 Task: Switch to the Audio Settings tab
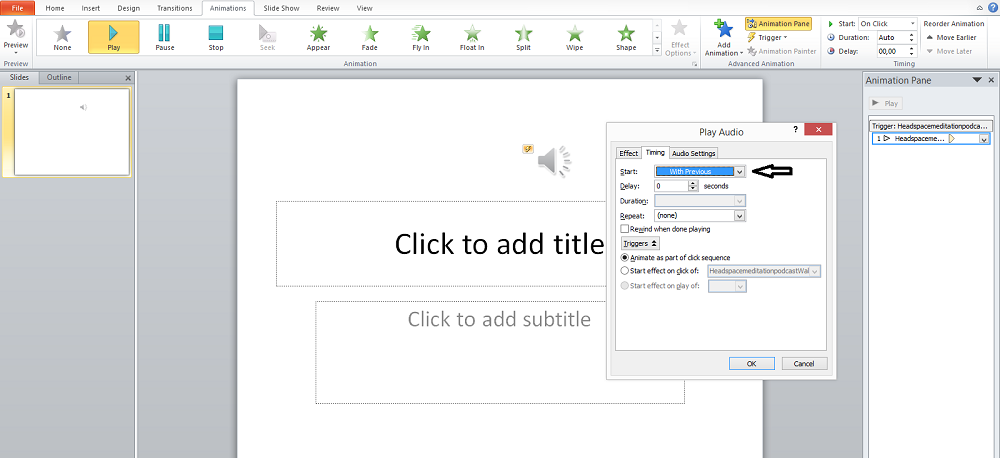(x=693, y=153)
